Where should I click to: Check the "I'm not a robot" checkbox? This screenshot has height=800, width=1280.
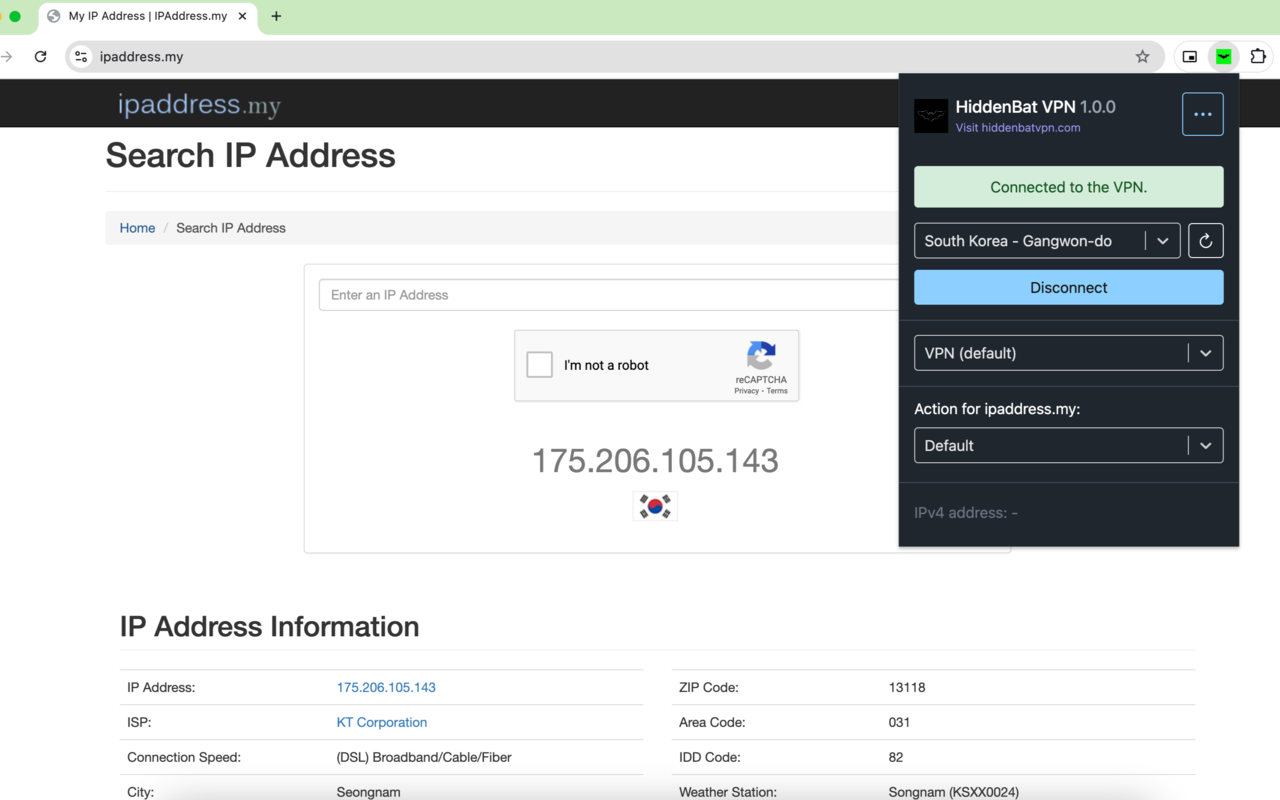click(540, 365)
